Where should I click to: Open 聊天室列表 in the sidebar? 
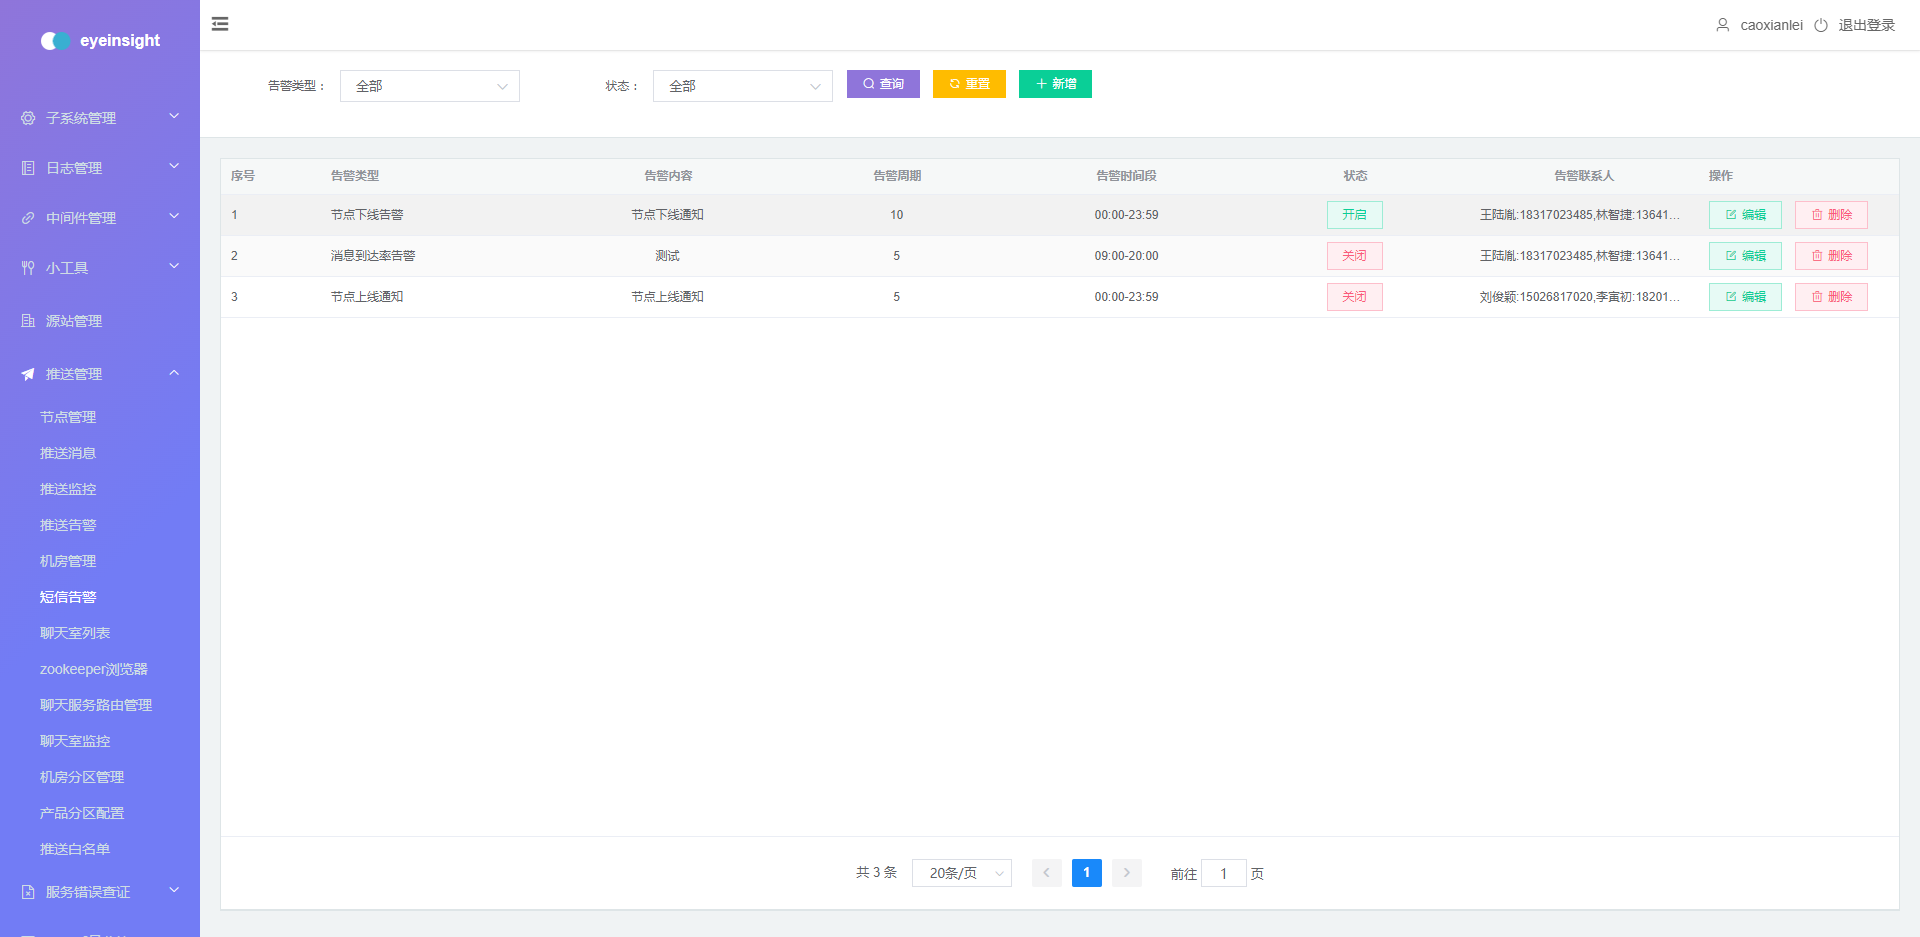pyautogui.click(x=75, y=633)
